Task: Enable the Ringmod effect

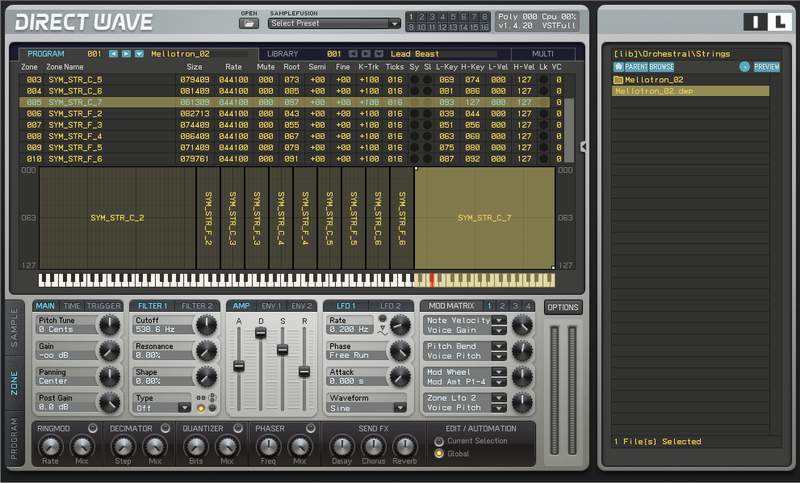Action: click(x=92, y=428)
